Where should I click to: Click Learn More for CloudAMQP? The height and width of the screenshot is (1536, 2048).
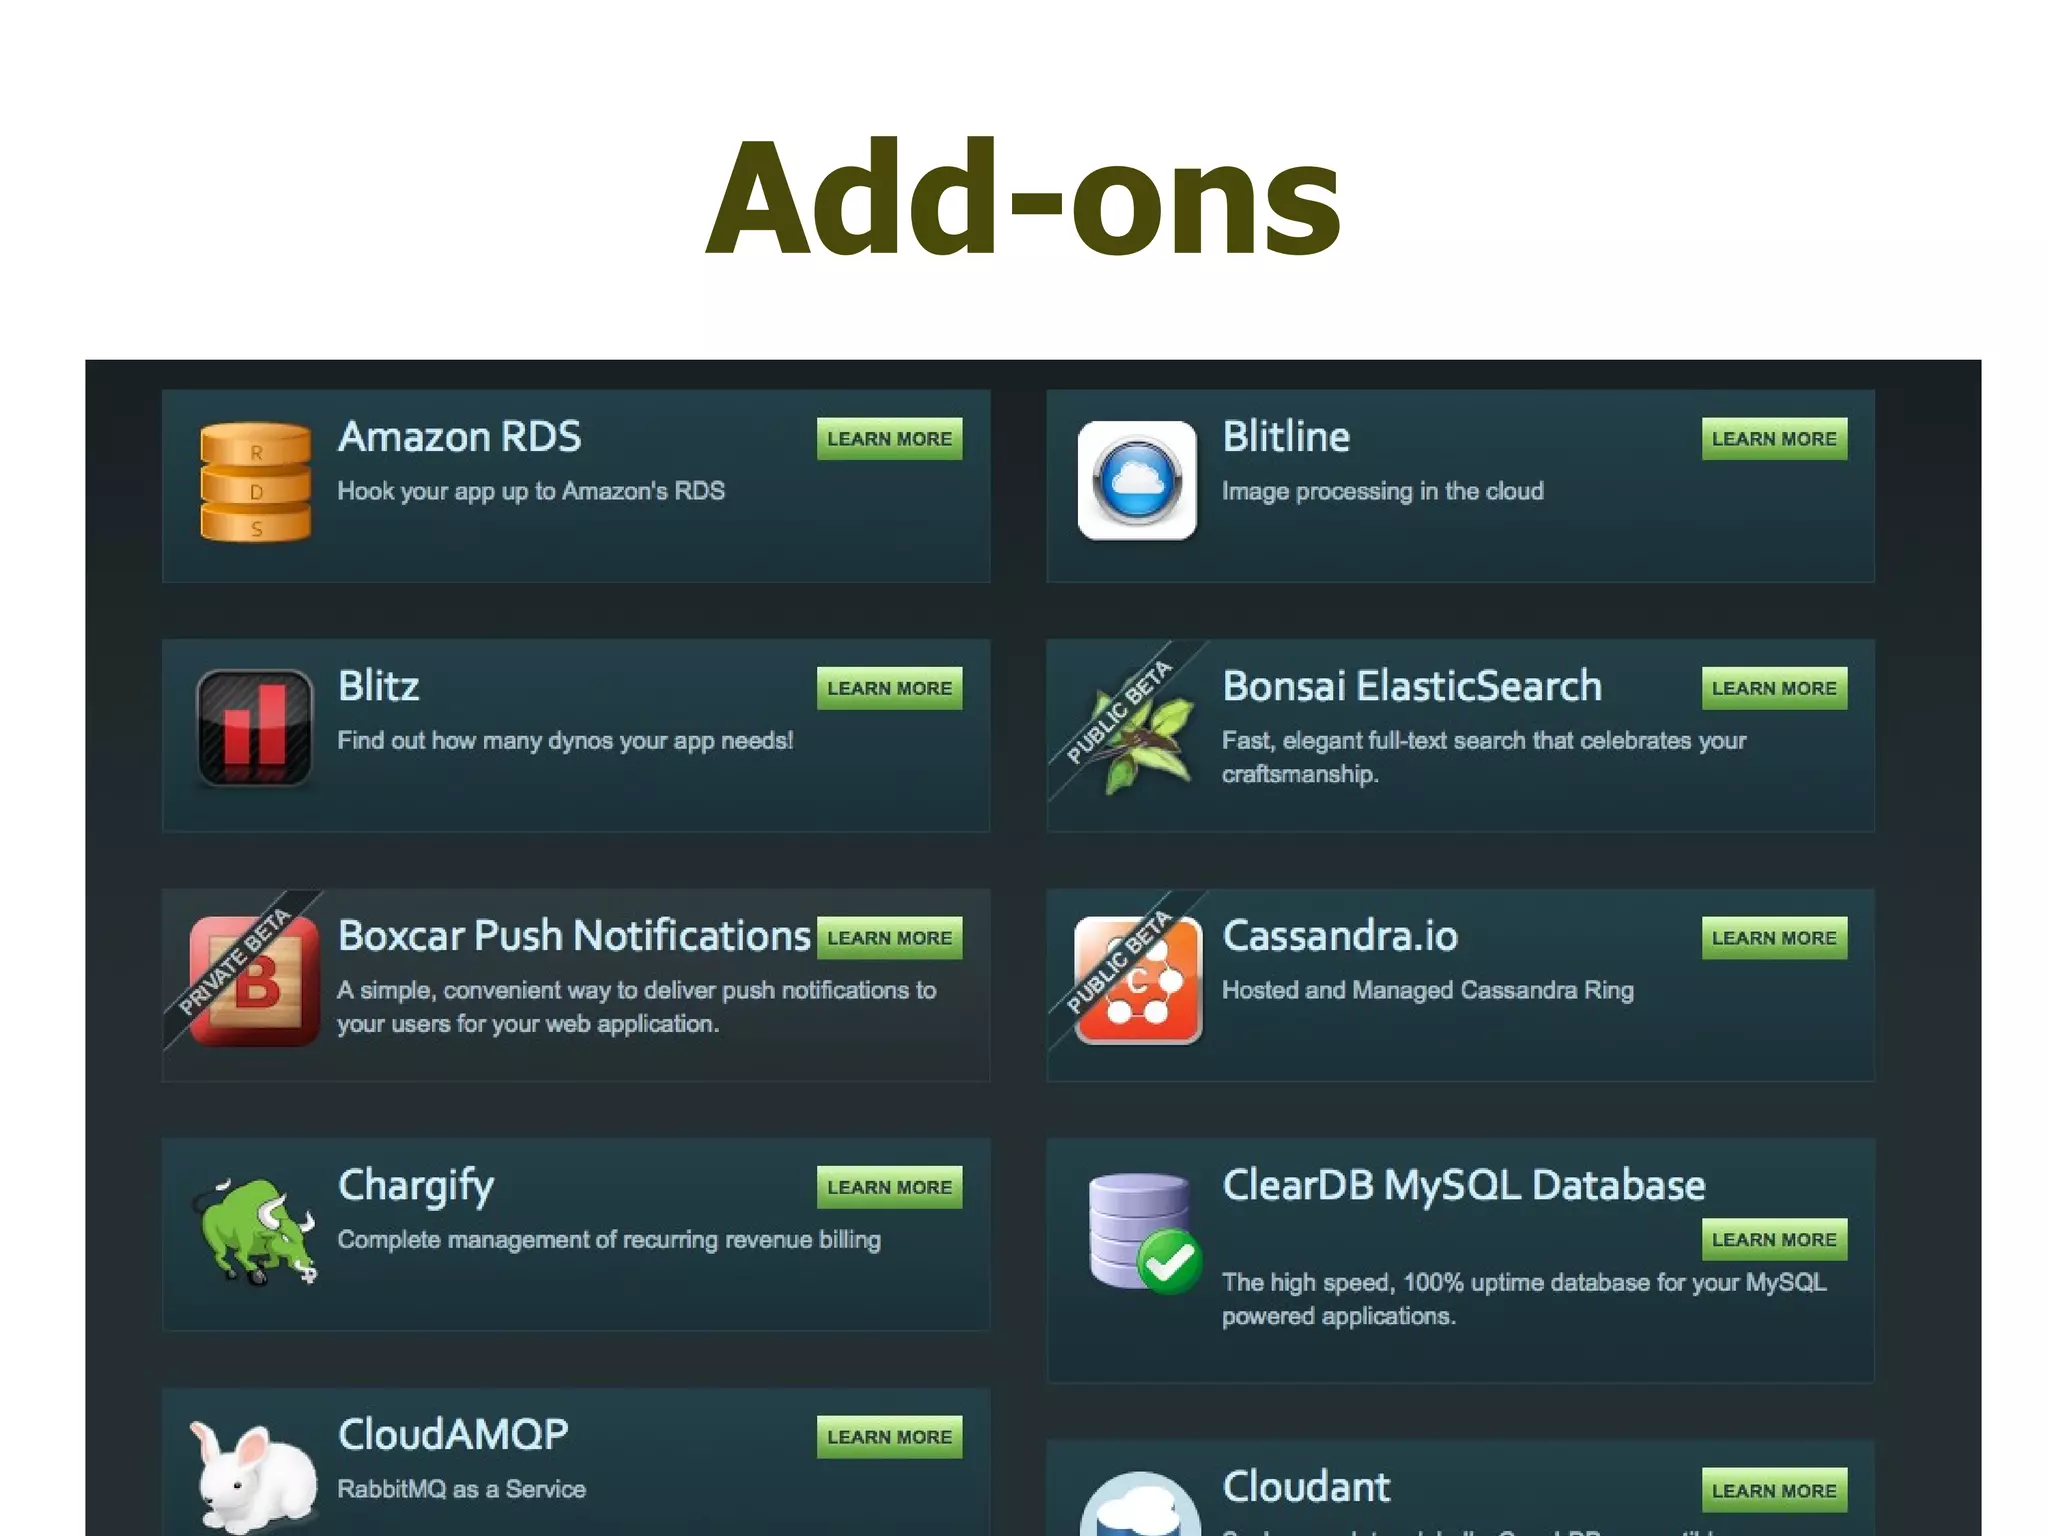tap(889, 1437)
